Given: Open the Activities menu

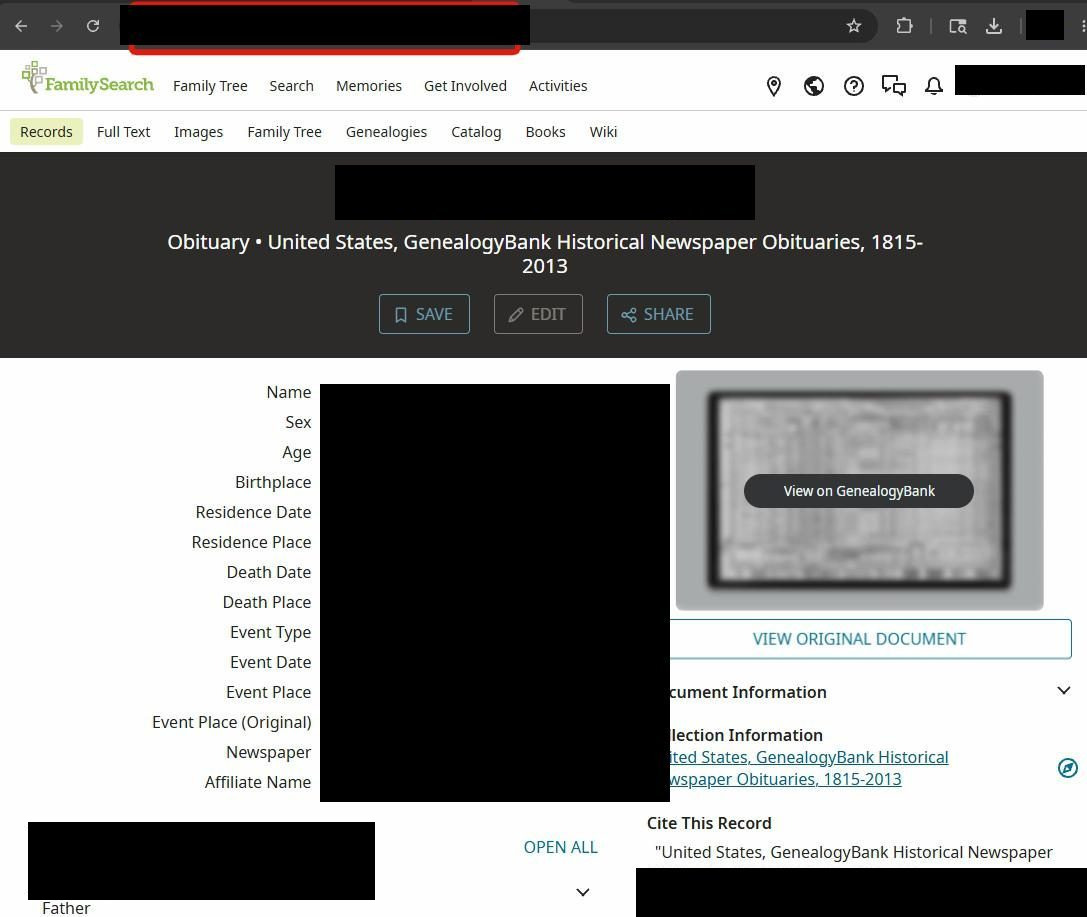Looking at the screenshot, I should 558,86.
